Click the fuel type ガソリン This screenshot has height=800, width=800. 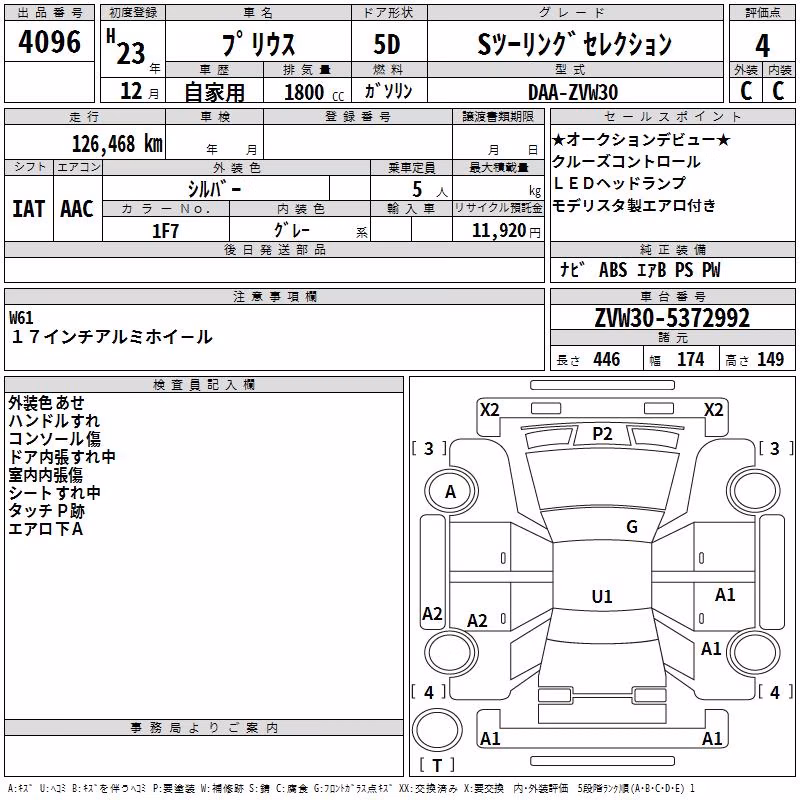point(388,91)
